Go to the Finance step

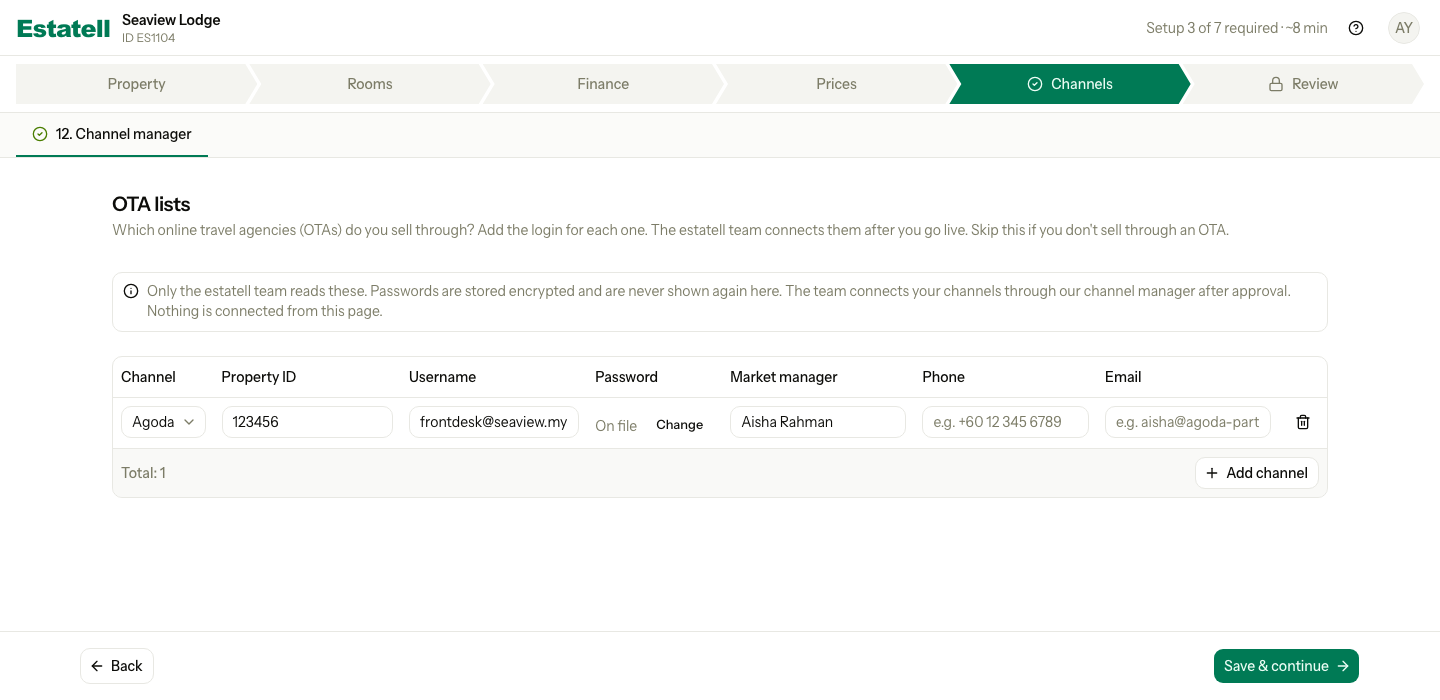click(603, 84)
